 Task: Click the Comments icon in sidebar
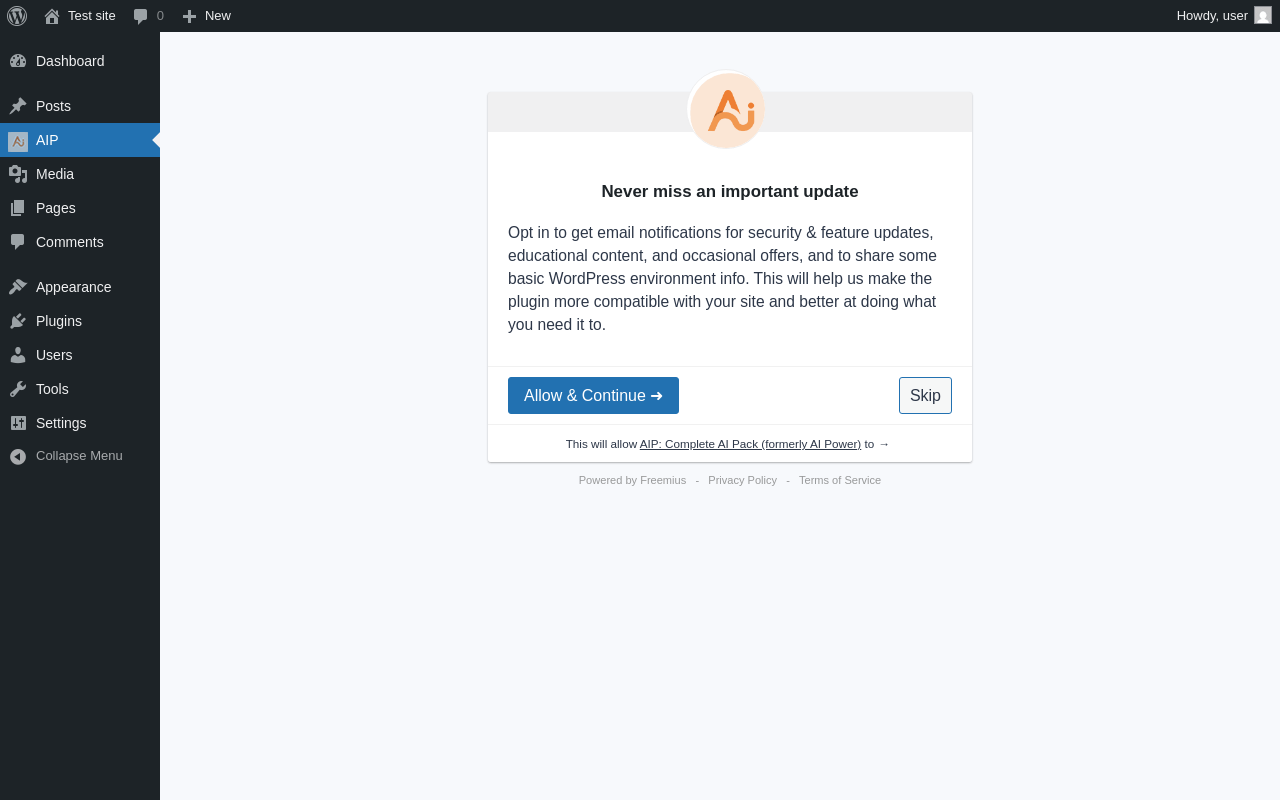(18, 242)
